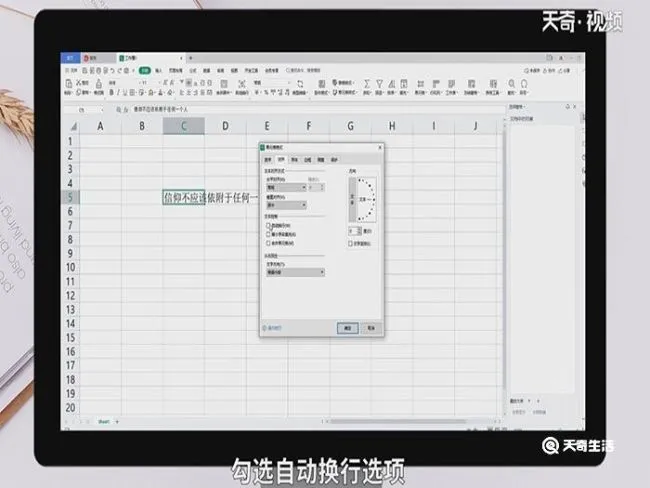Click the fill color icon
The height and width of the screenshot is (488, 650).
tap(151, 92)
